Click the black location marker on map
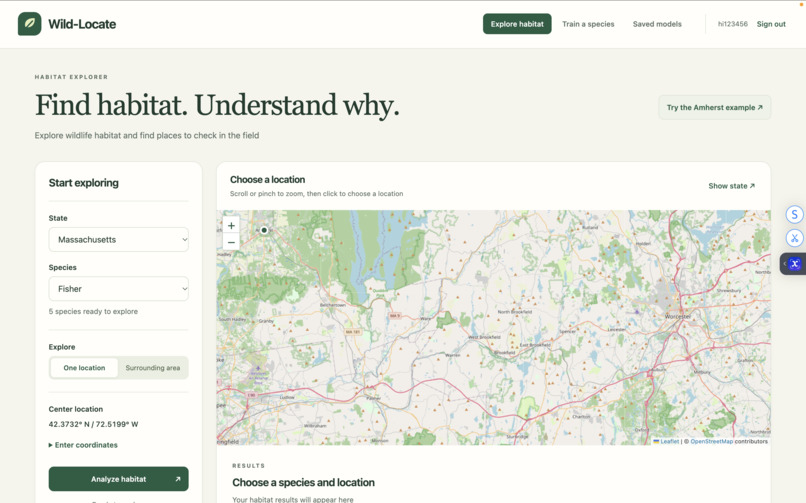Viewport: 806px width, 503px height. [x=264, y=230]
